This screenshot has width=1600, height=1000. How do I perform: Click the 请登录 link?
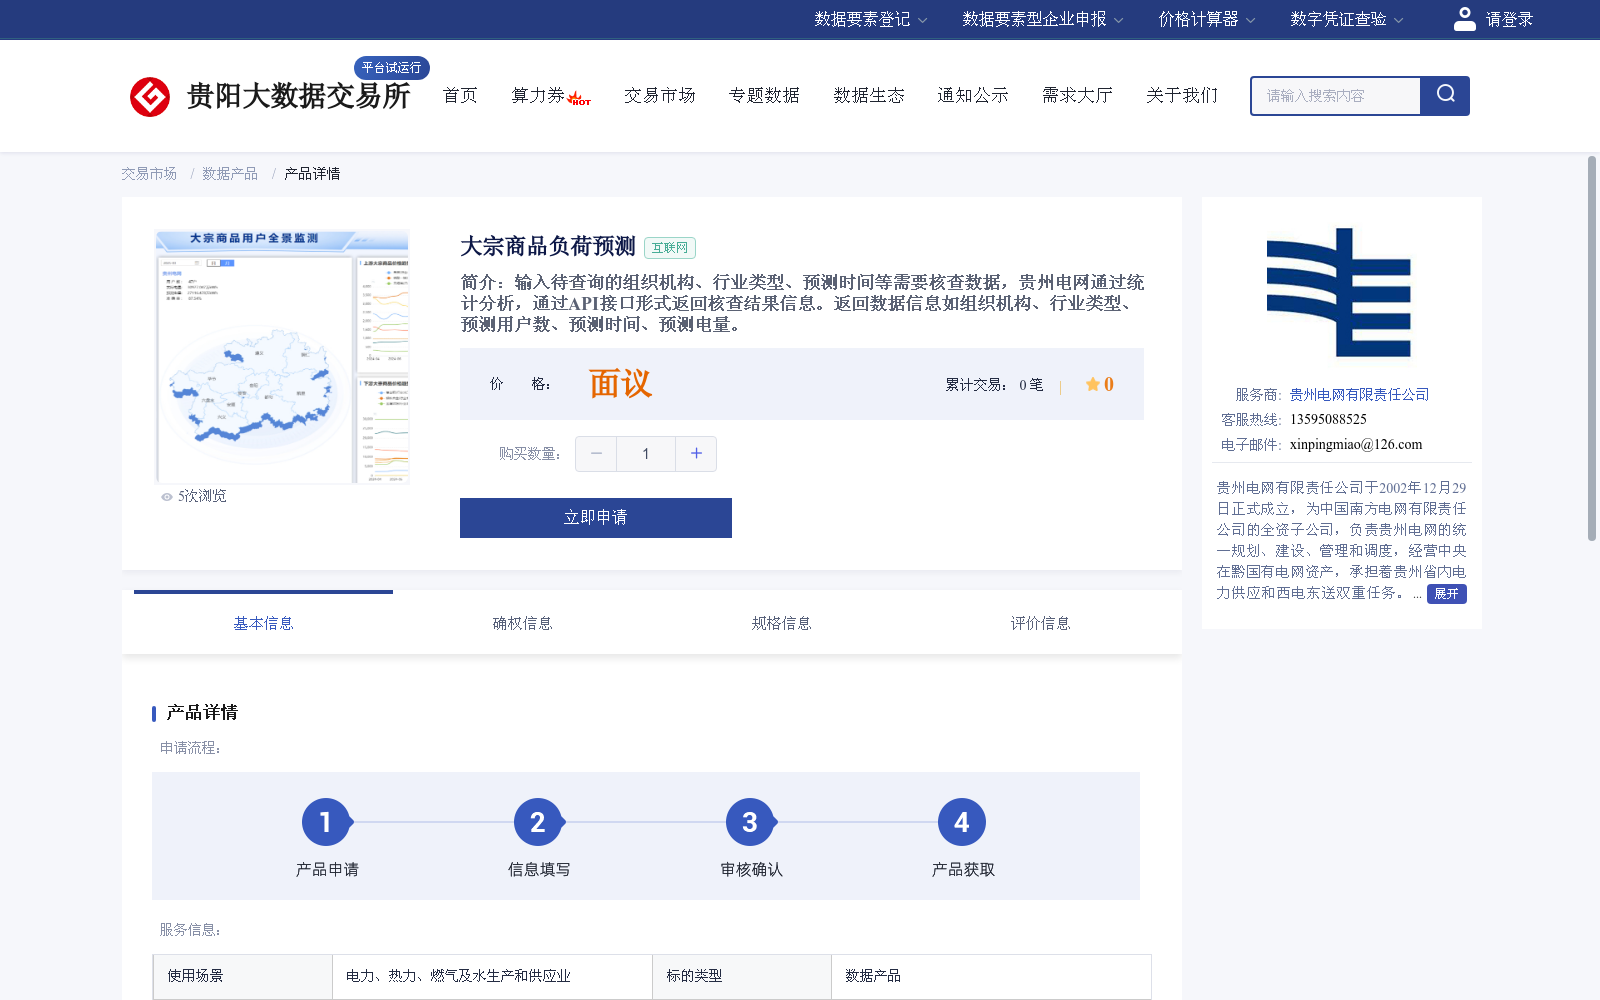click(1509, 19)
